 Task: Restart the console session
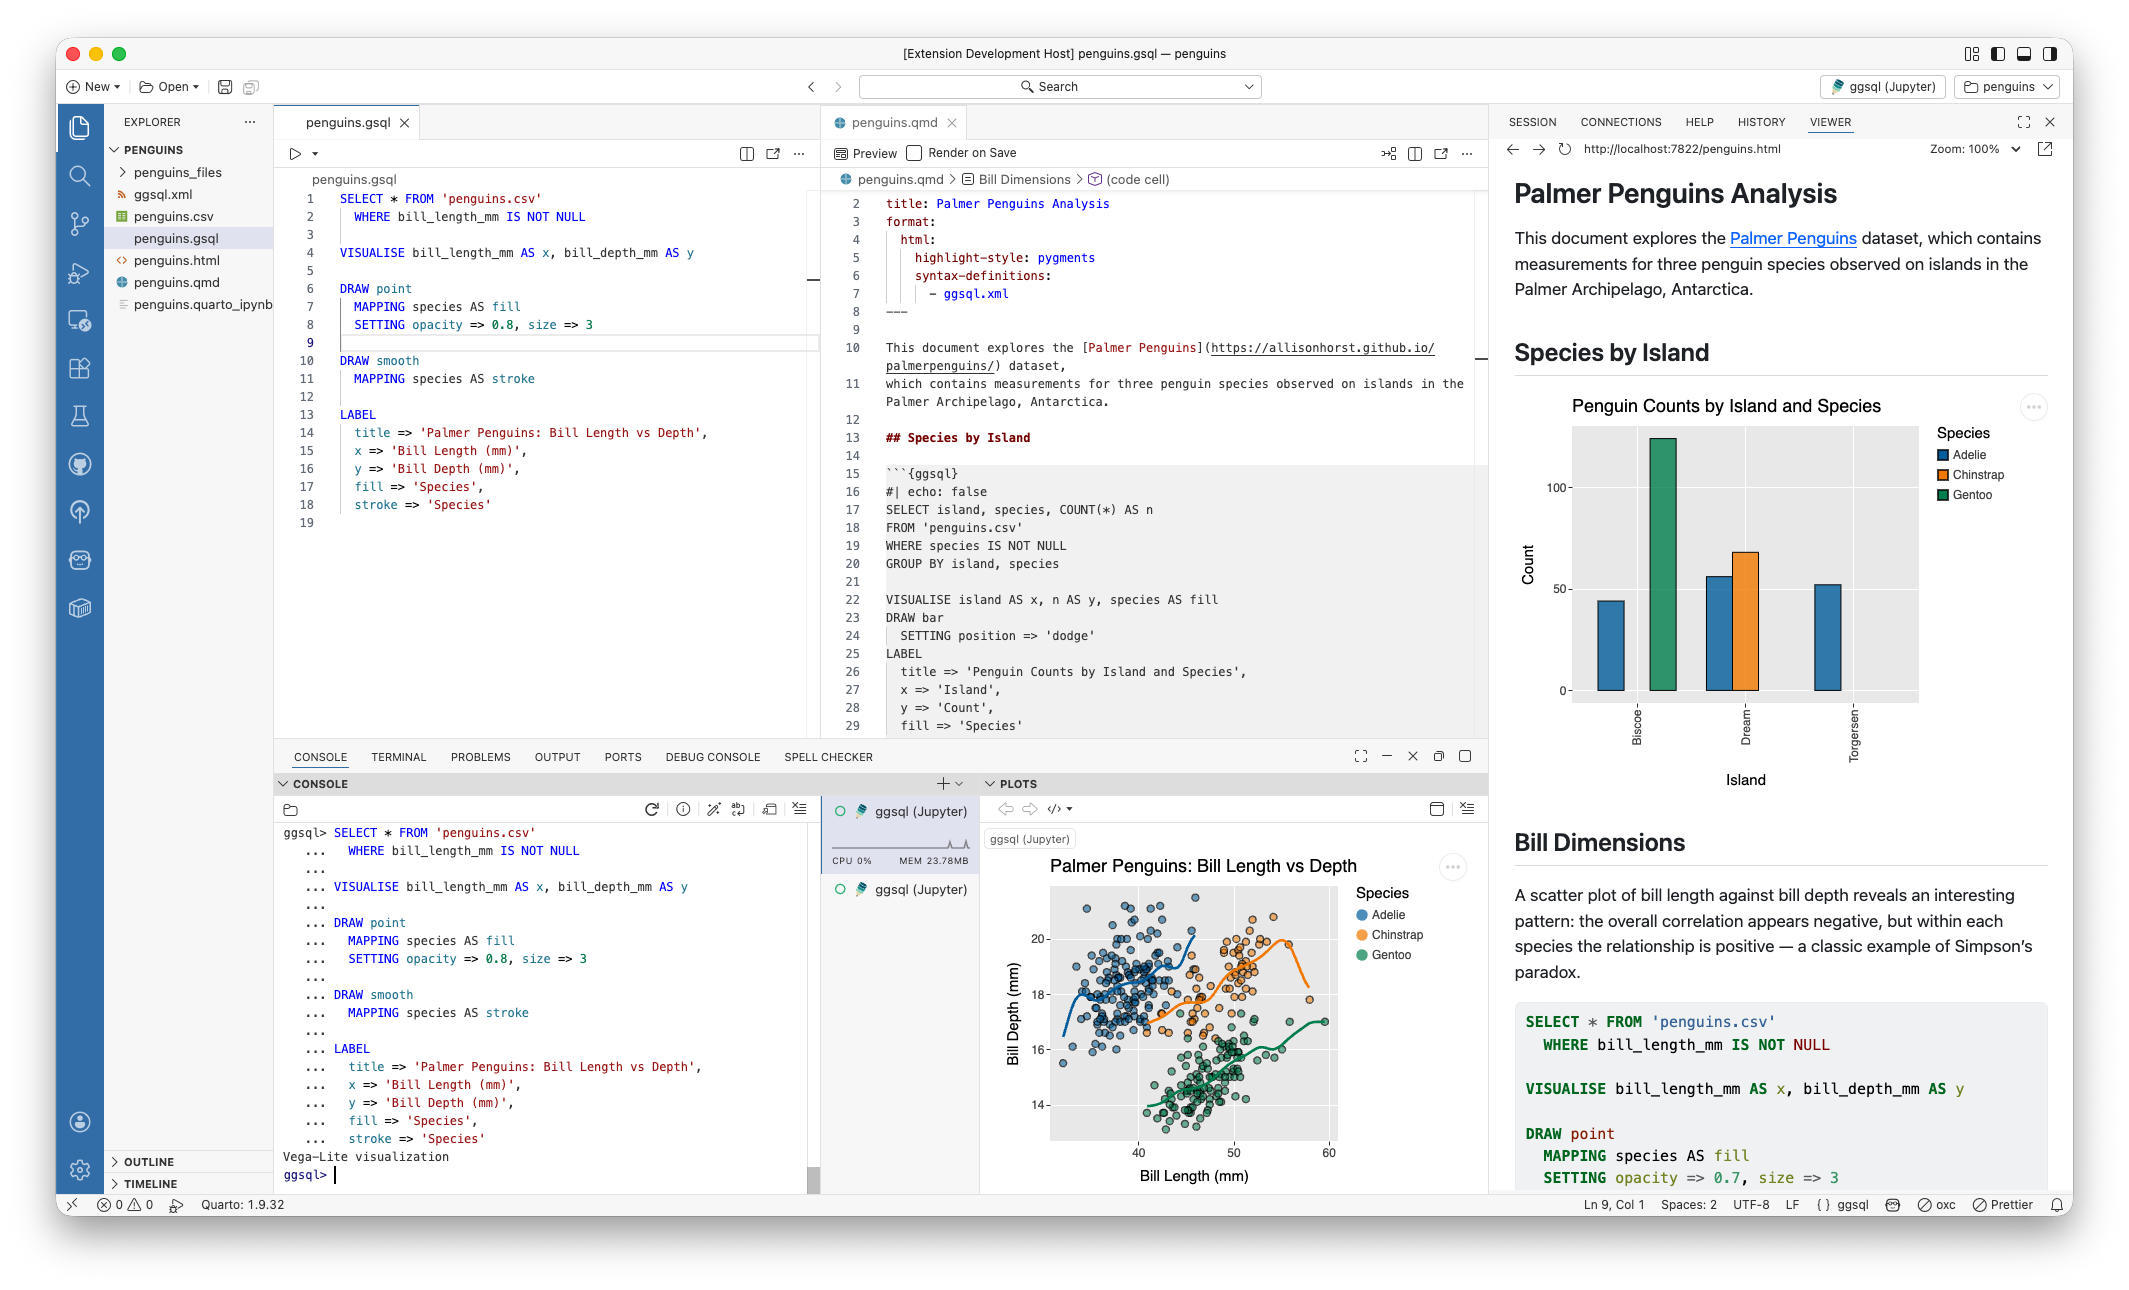tap(652, 809)
